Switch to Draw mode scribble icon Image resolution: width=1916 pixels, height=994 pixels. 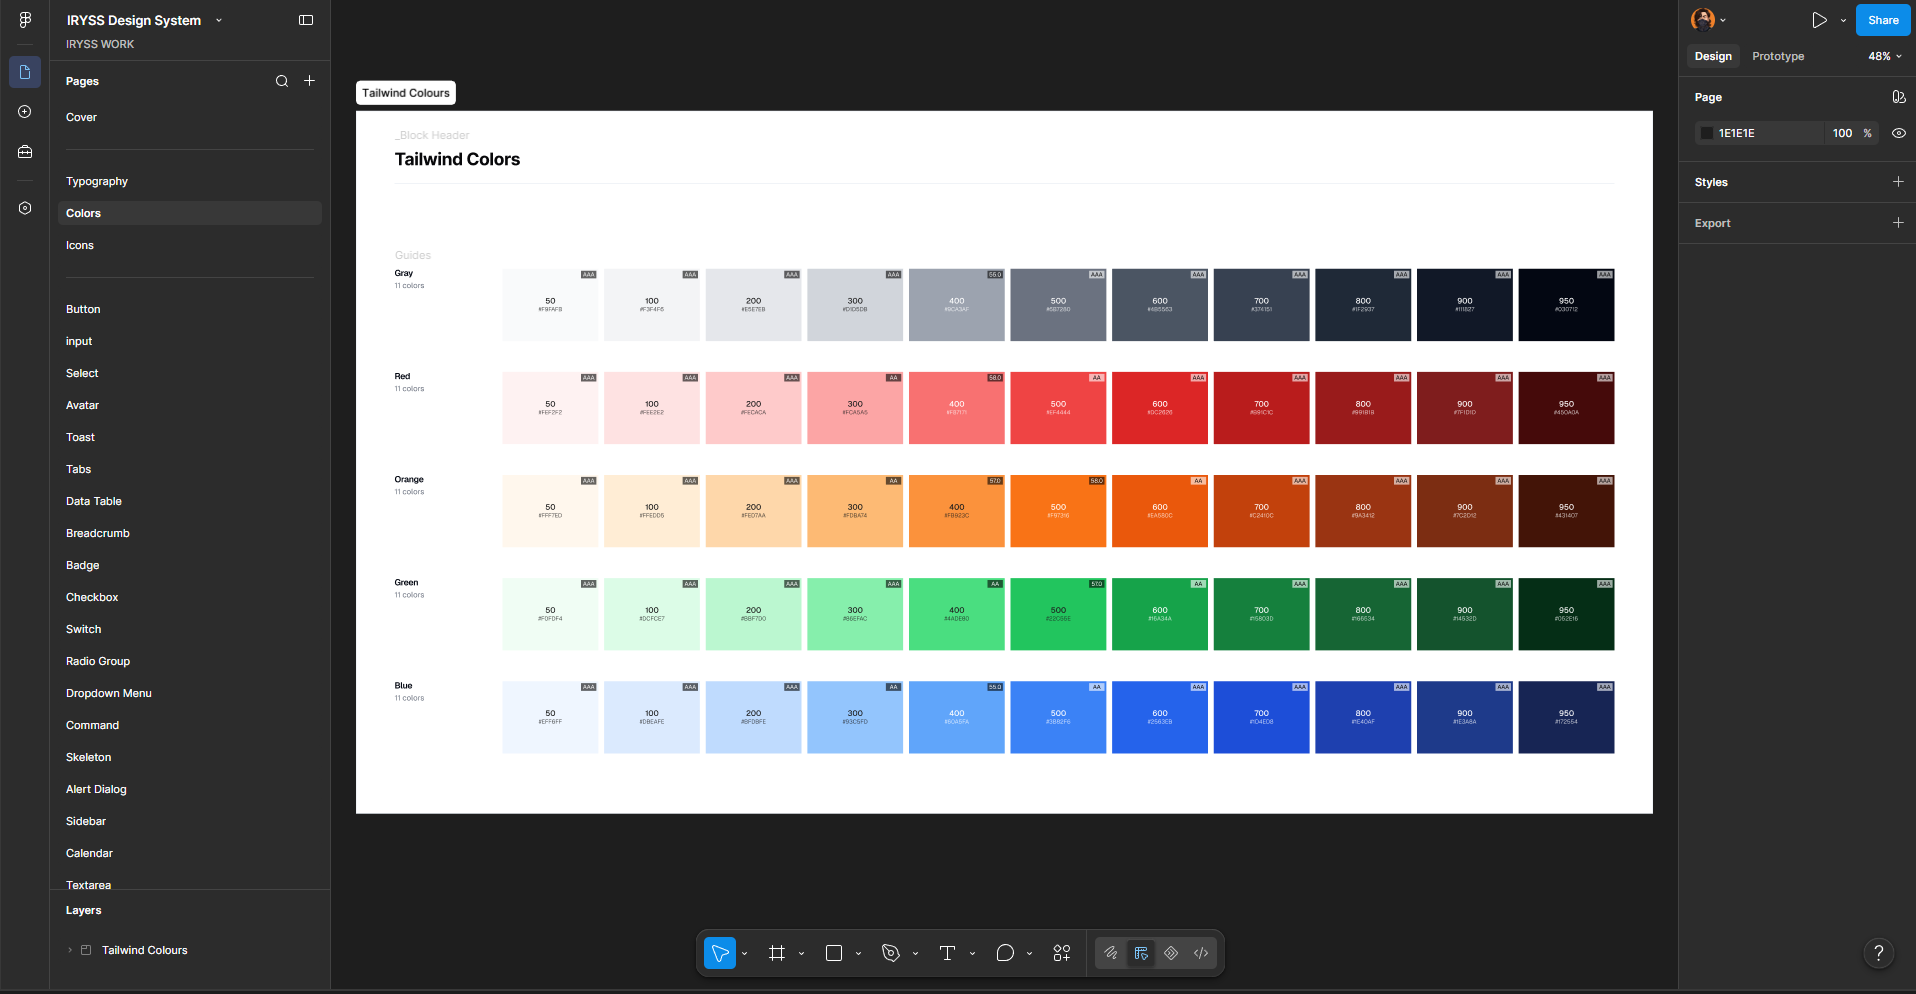1111,953
